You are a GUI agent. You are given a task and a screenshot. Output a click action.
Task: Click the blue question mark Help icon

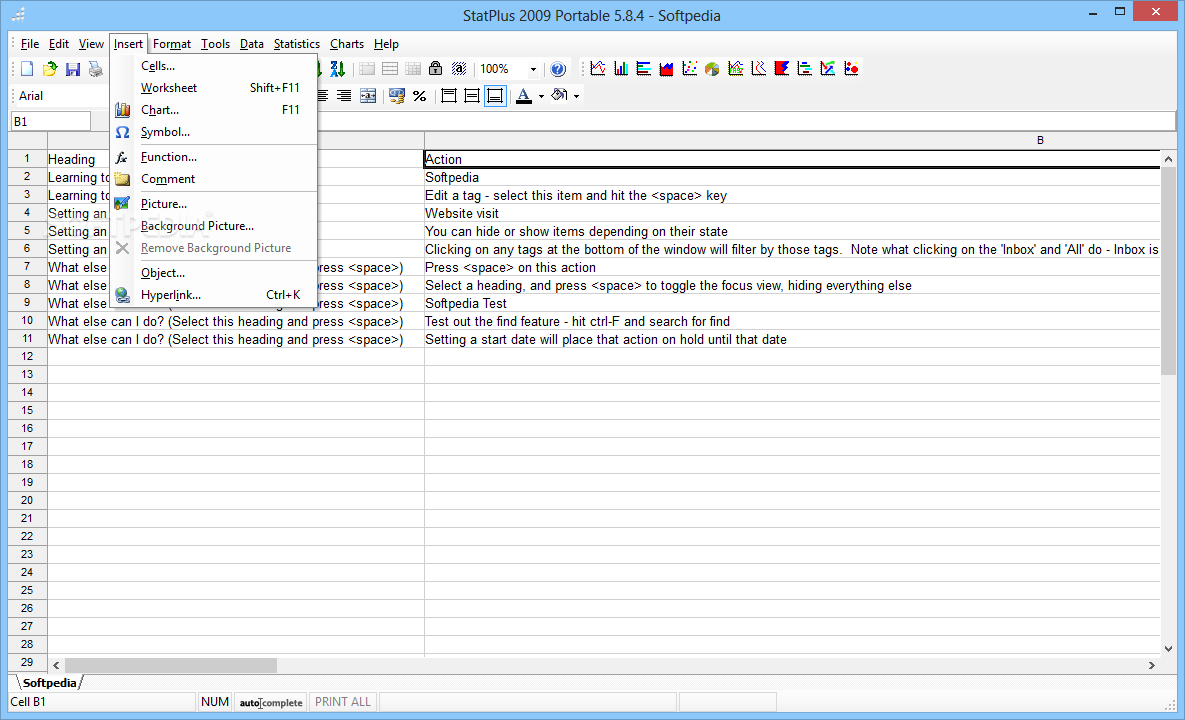(558, 69)
